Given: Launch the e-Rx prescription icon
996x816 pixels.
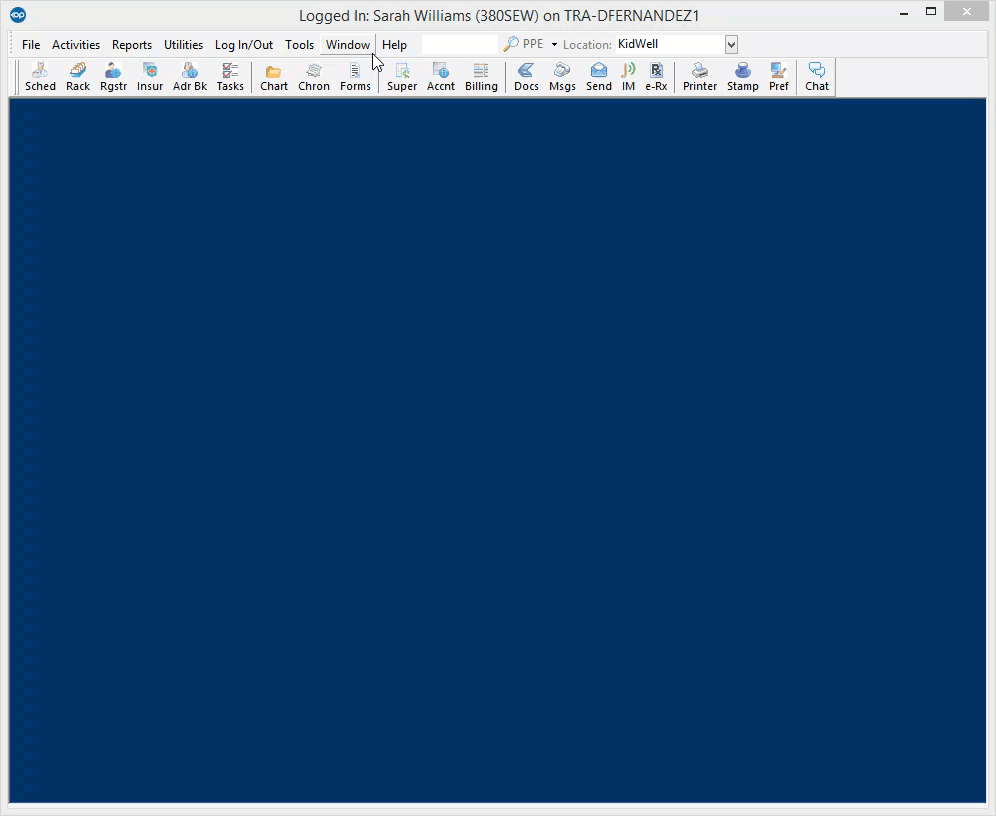Looking at the screenshot, I should pyautogui.click(x=656, y=77).
